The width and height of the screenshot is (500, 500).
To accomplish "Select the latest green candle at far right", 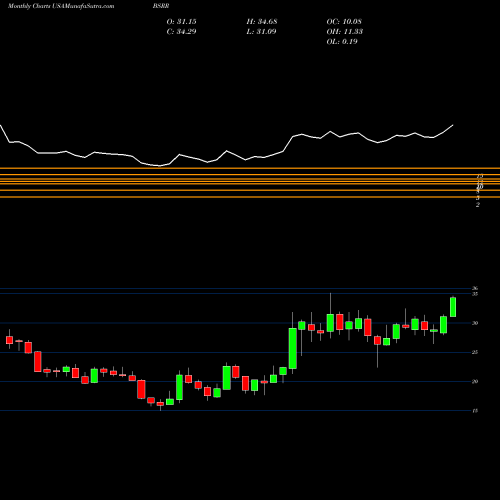I will [453, 307].
